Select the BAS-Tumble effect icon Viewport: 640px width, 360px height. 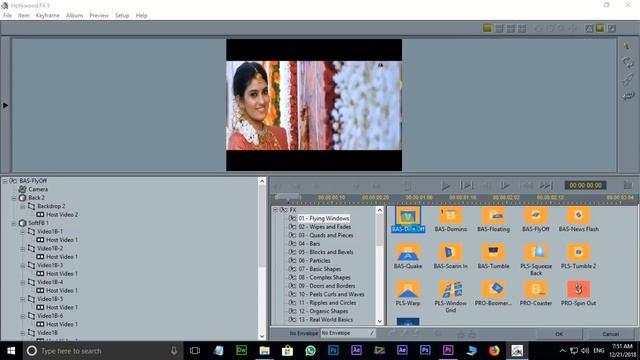coord(493,253)
